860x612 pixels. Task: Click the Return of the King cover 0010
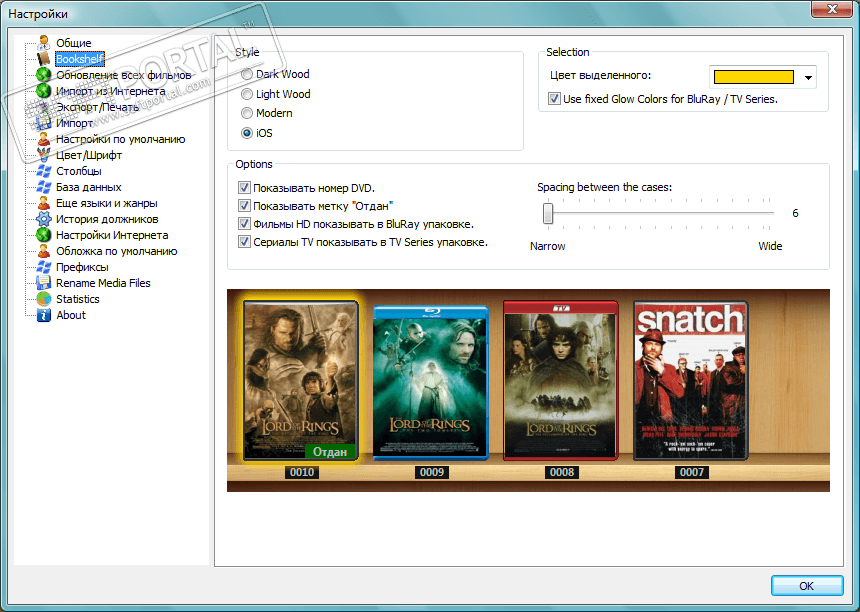[301, 380]
